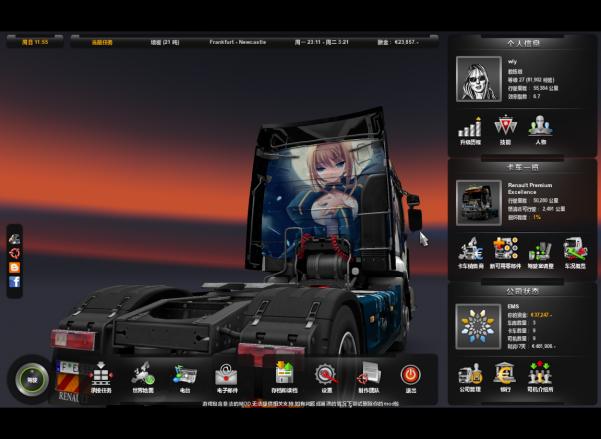Open the bank euro building icon
The image size is (601, 439).
[505, 373]
